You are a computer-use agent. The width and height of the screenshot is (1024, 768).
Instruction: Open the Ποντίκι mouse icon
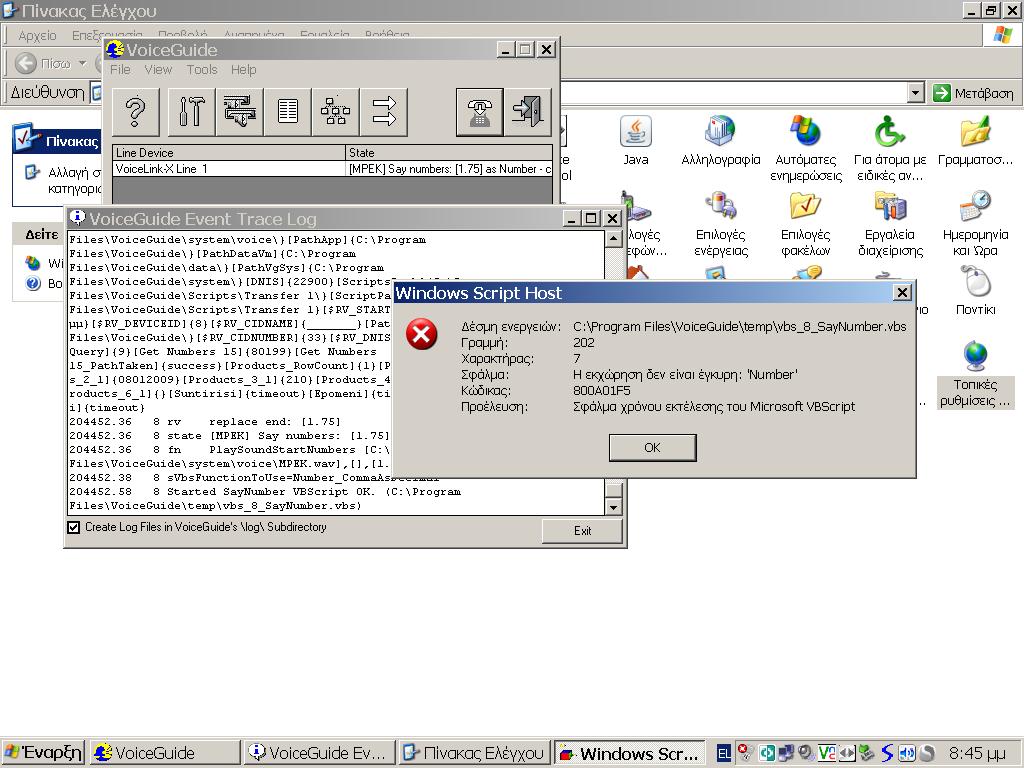[976, 291]
